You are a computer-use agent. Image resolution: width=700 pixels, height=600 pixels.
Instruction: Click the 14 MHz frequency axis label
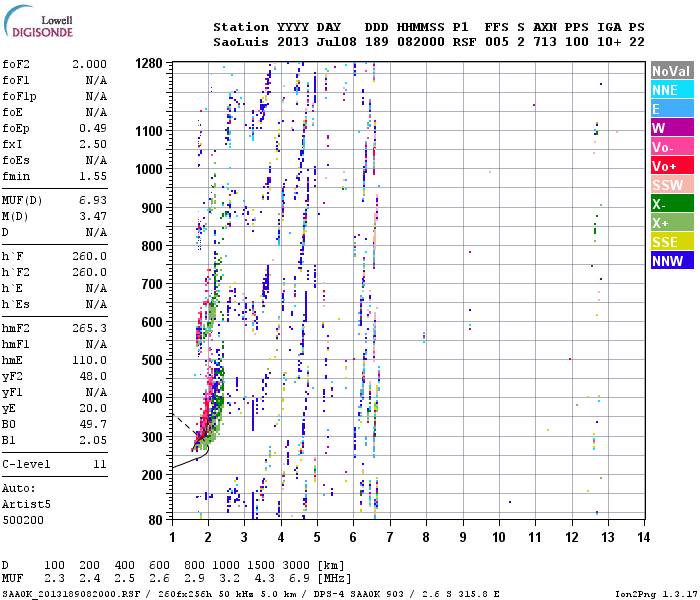tap(643, 537)
